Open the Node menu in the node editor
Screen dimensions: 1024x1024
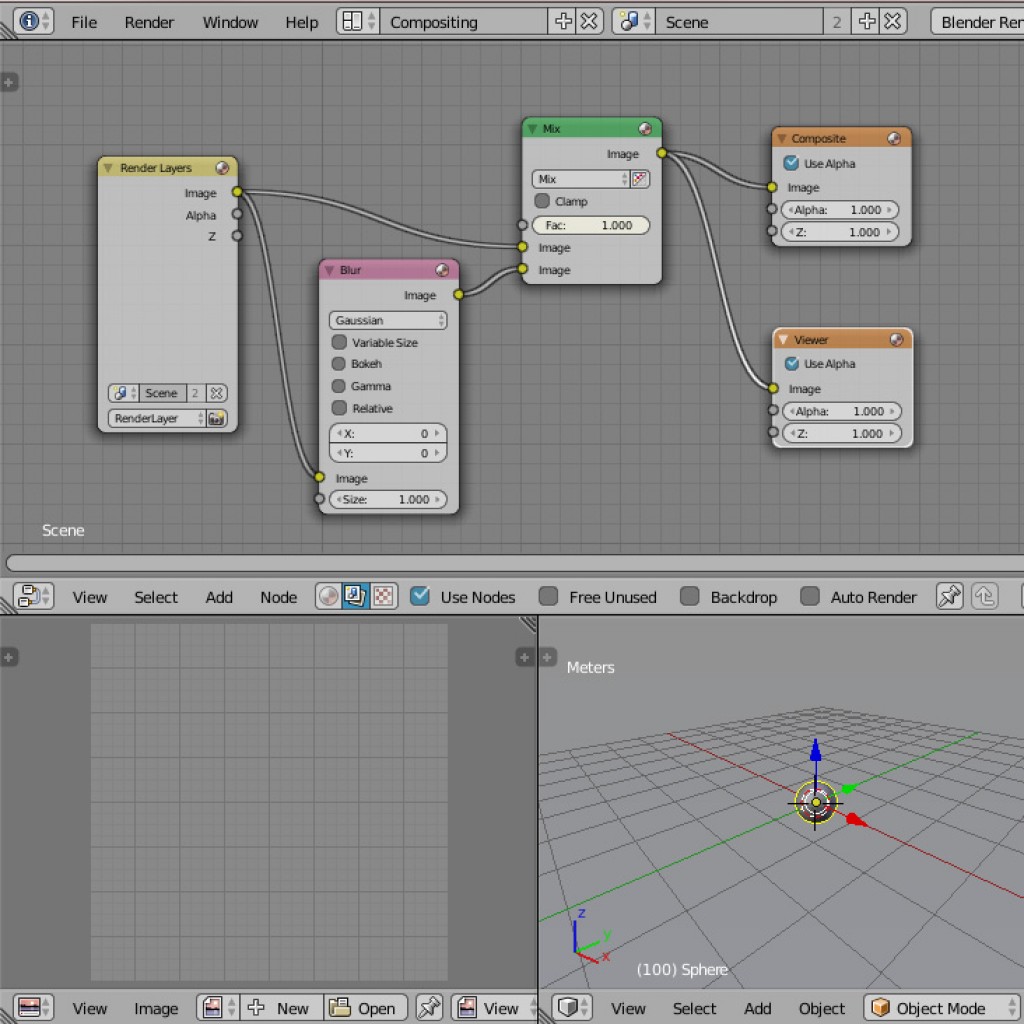277,596
